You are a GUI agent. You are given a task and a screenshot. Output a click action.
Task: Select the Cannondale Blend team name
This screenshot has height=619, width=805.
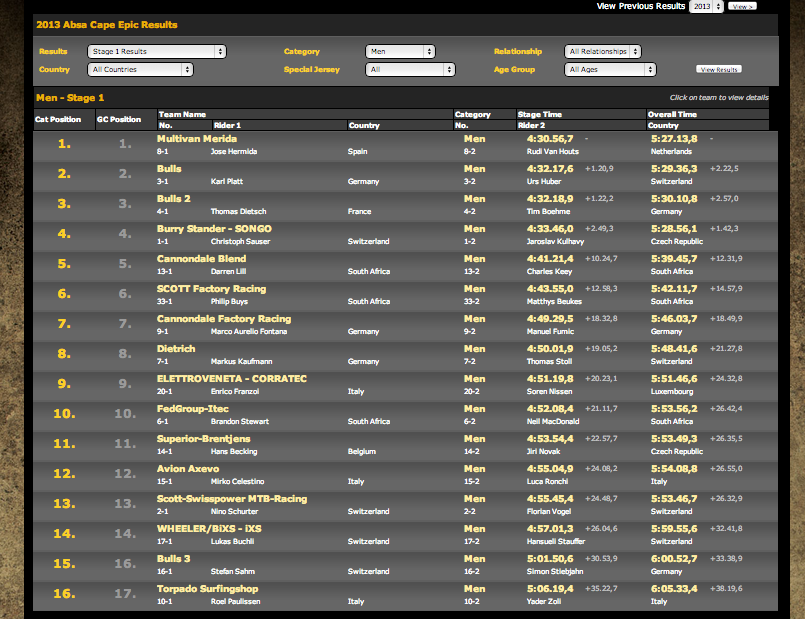click(x=203, y=259)
